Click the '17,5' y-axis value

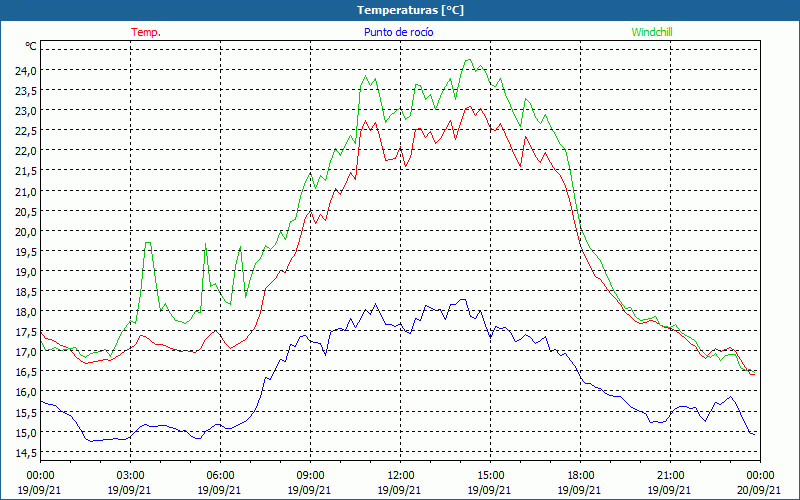[25, 332]
